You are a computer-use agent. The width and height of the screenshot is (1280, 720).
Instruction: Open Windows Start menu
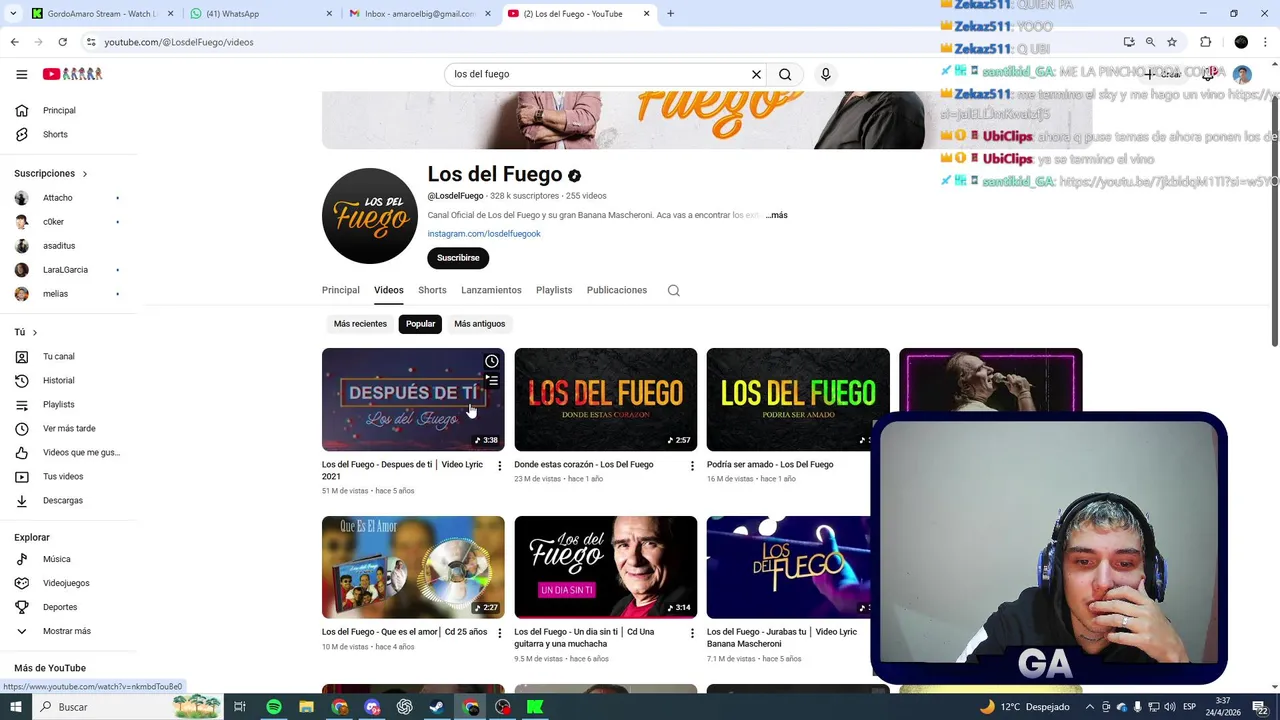(15, 707)
